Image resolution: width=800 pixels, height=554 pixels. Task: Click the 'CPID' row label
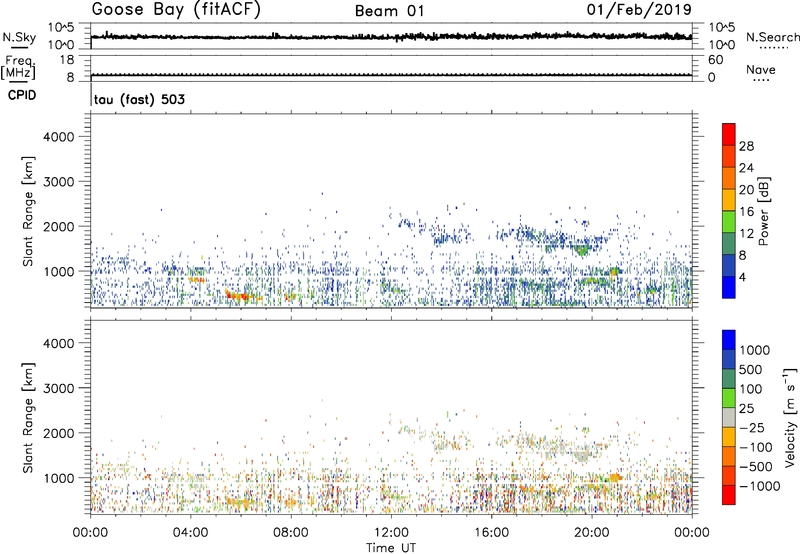[x=22, y=95]
